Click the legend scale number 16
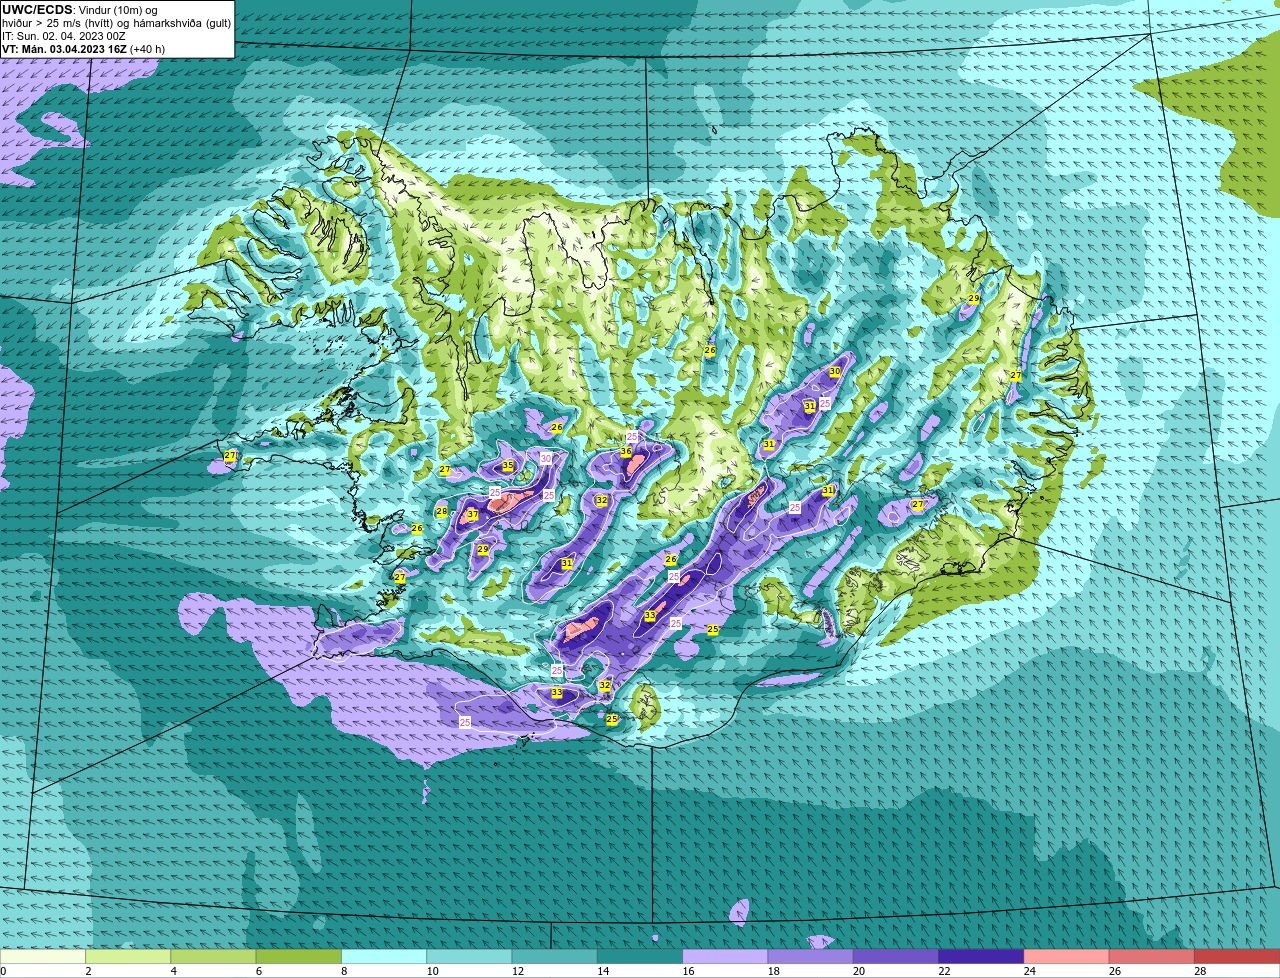The height and width of the screenshot is (978, 1280). tap(689, 971)
